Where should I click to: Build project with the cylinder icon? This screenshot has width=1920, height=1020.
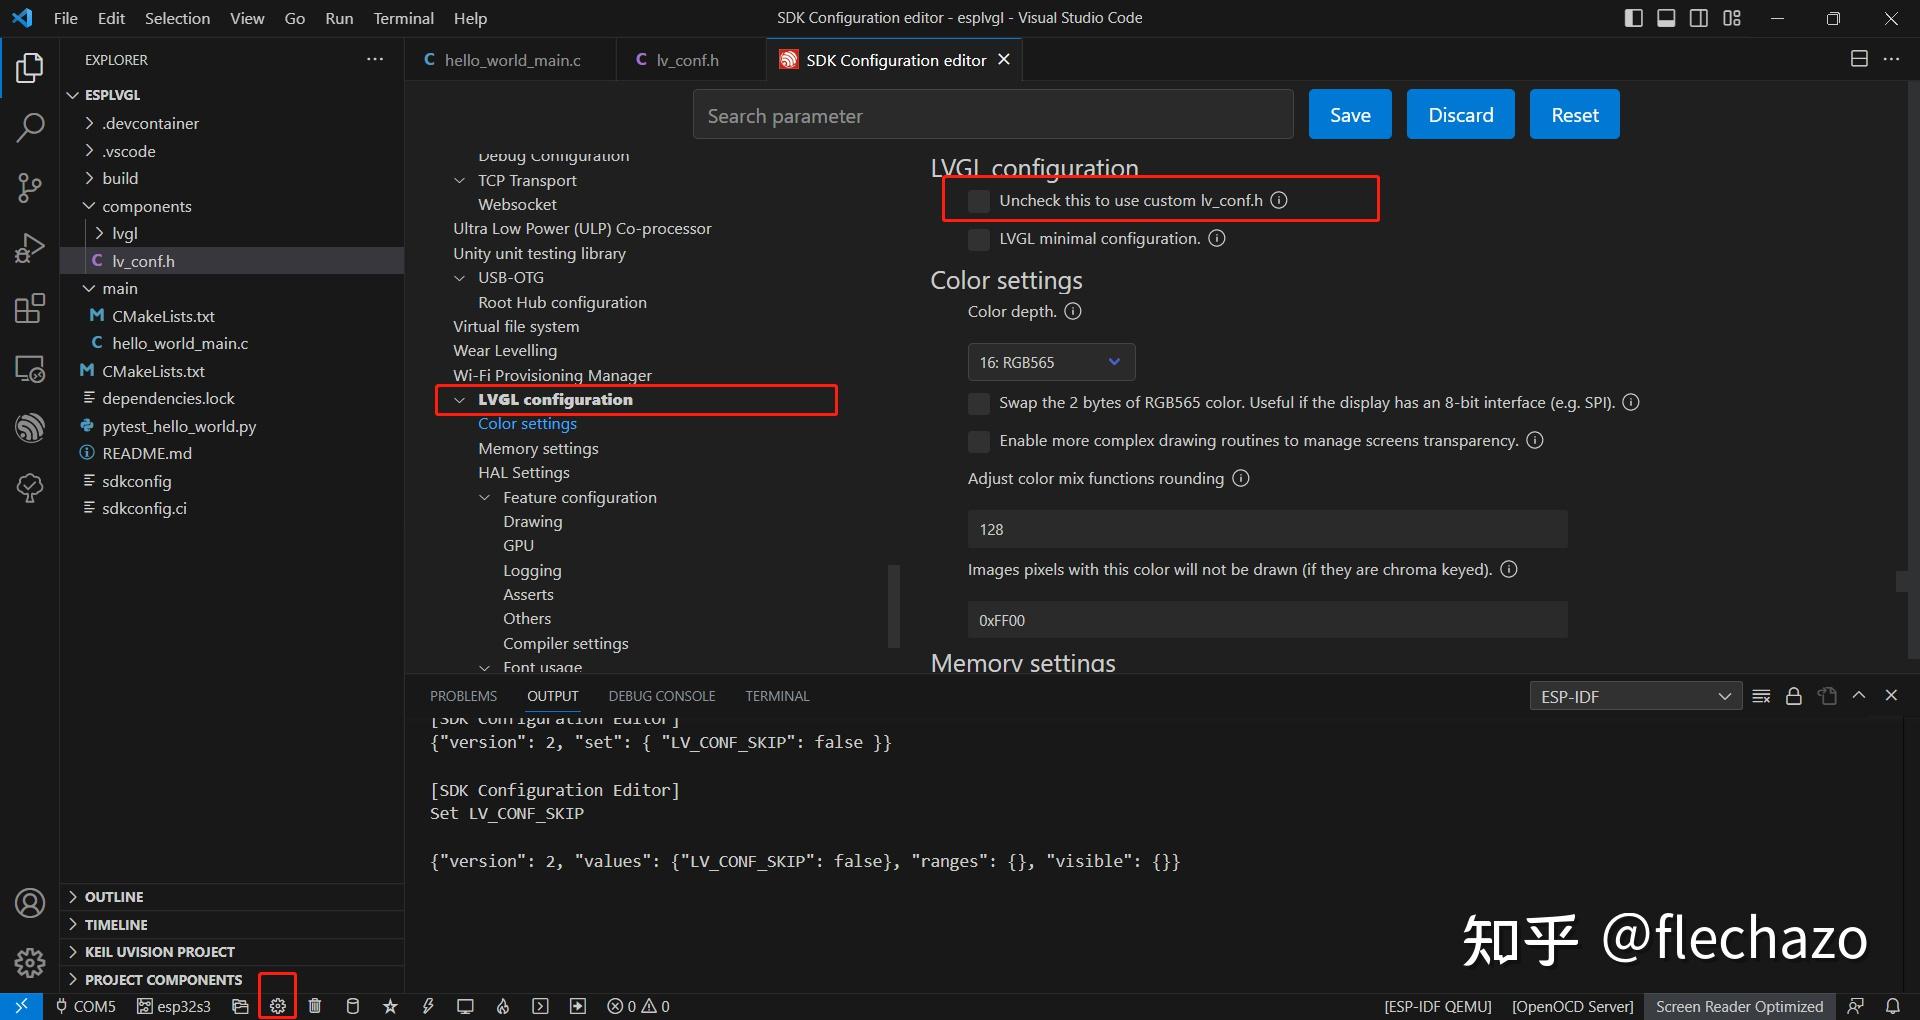click(352, 1006)
